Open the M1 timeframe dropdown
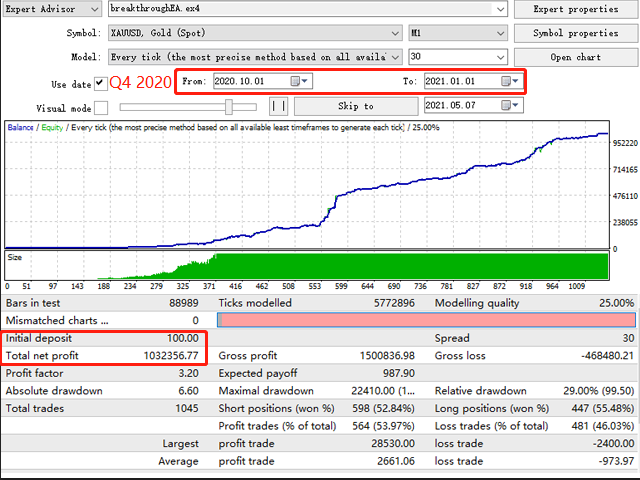Screen dimensions: 640x480 [501, 33]
